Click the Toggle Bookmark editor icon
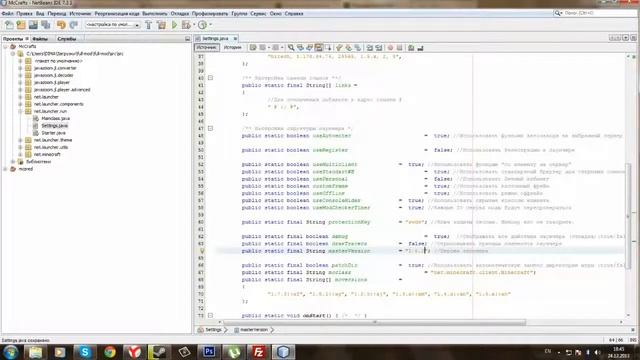This screenshot has height=360, width=640. 358,48
